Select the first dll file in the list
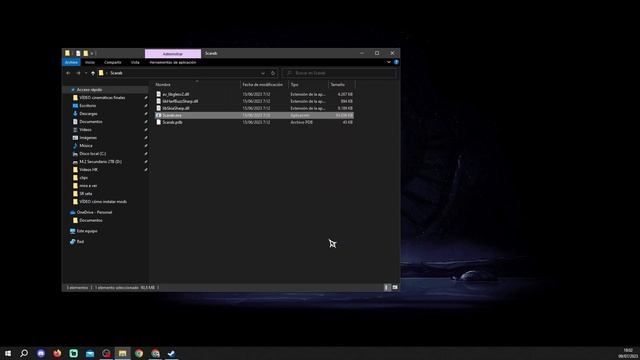Viewport: 640px width, 360px height. pos(254,94)
